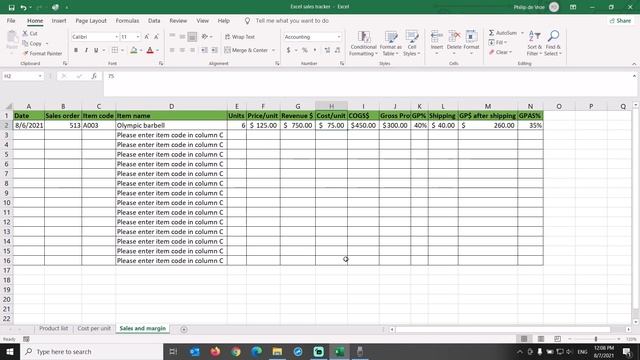Decrease font size icon
Screen dimensions: 640x360
[x=156, y=37]
